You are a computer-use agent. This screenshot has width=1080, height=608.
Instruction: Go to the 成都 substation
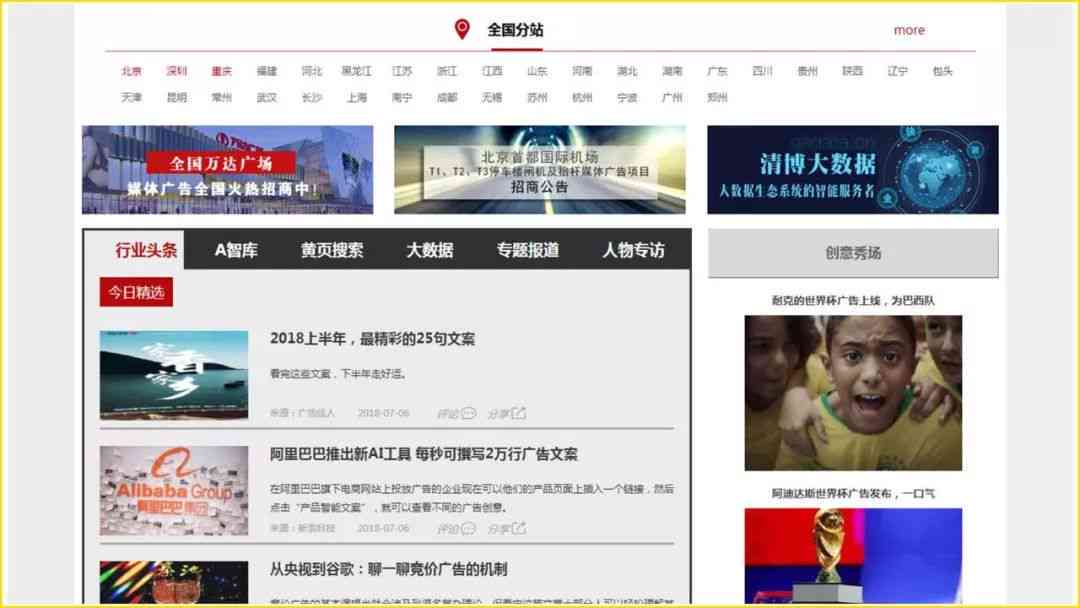pyautogui.click(x=447, y=98)
